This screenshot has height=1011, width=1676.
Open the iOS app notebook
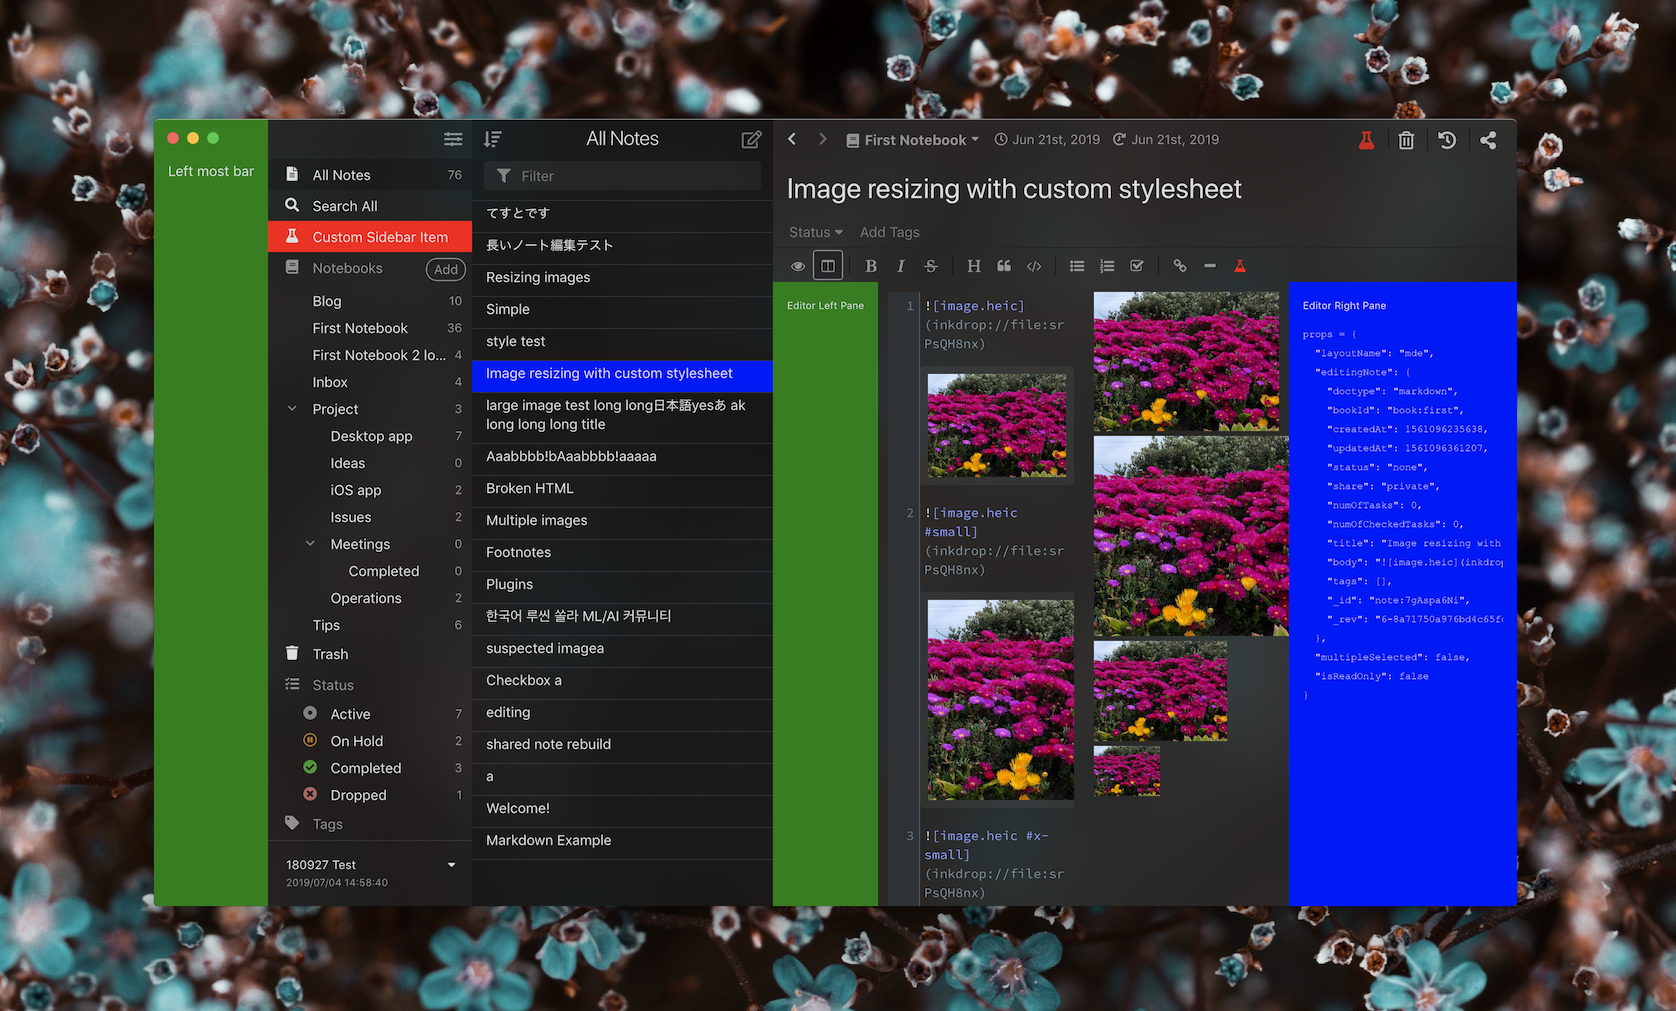click(x=370, y=490)
